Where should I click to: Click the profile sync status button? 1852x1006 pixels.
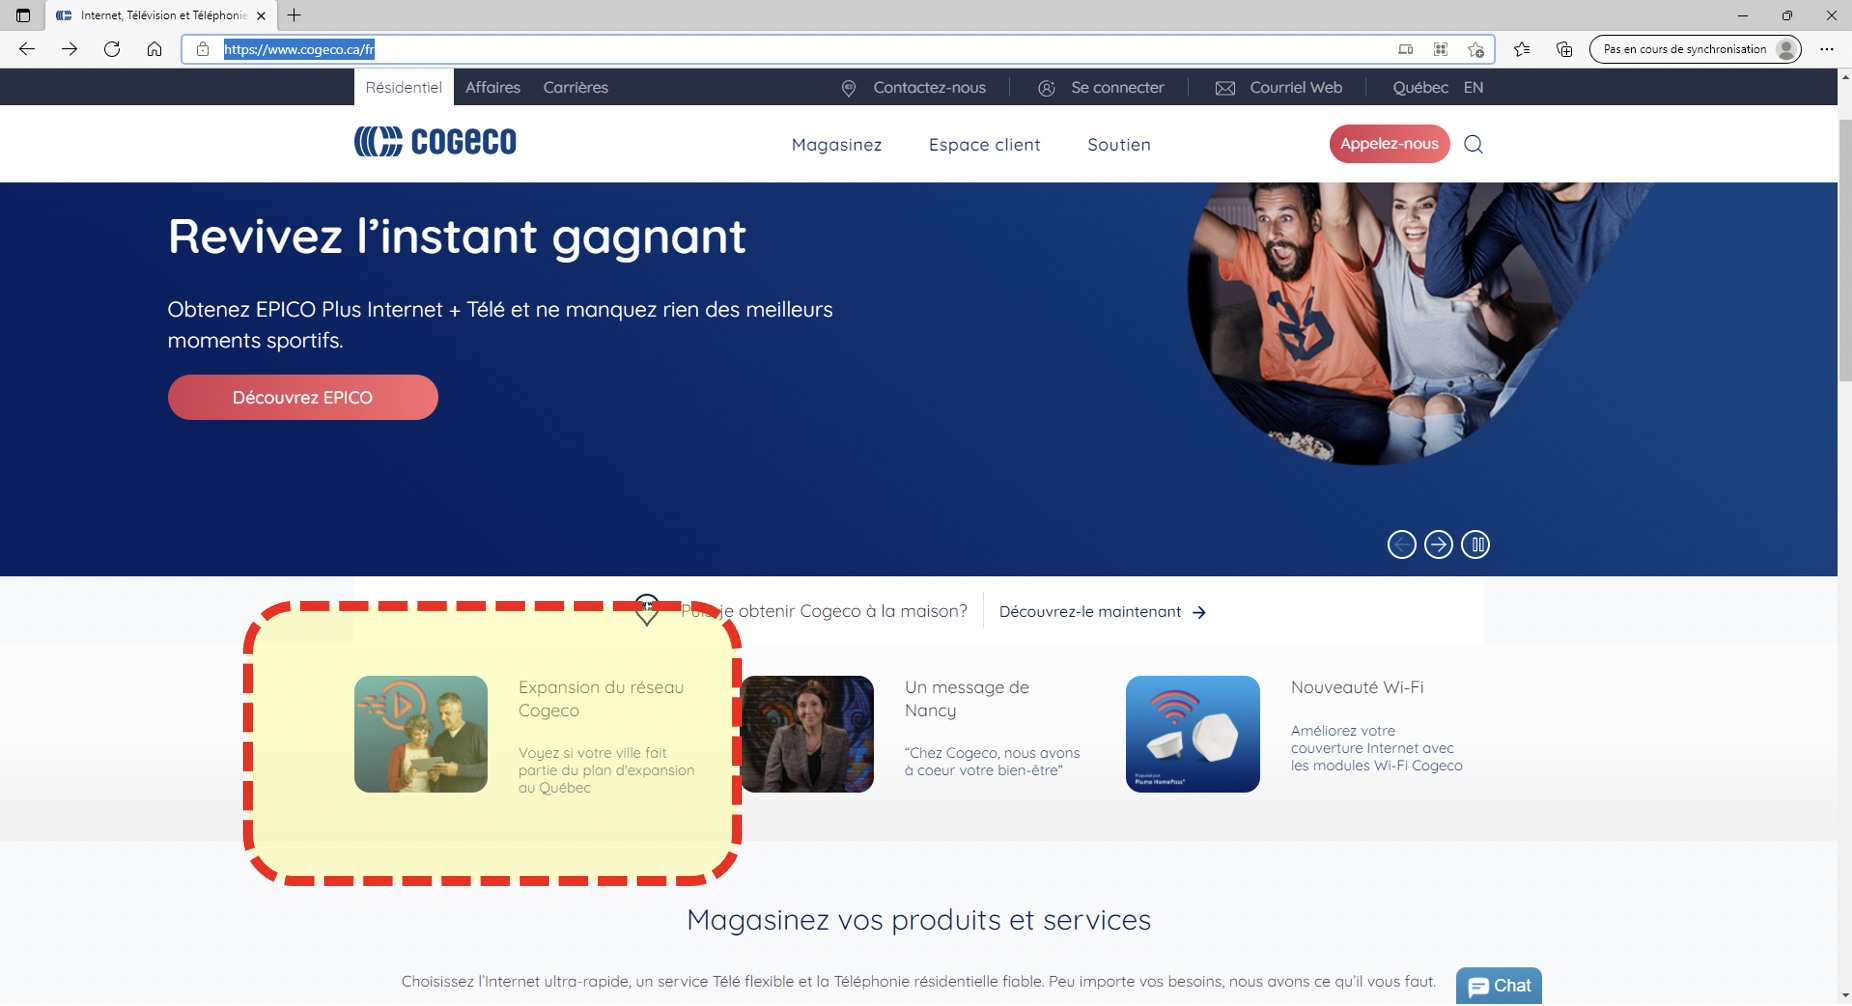pyautogui.click(x=1695, y=49)
